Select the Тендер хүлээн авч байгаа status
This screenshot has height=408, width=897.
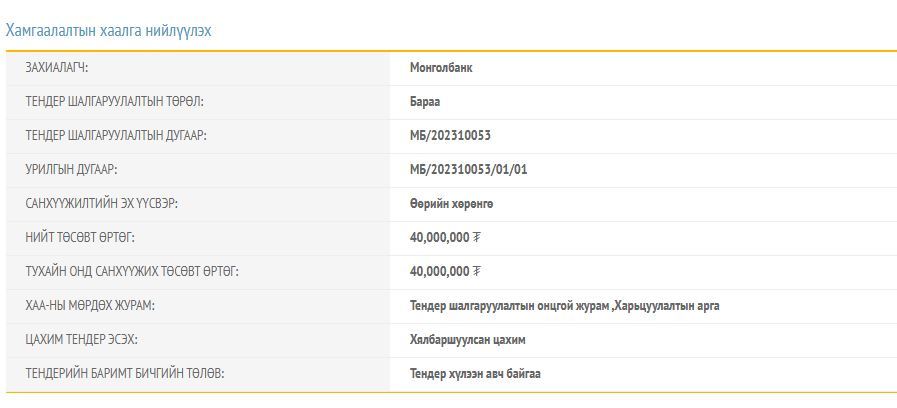point(475,374)
